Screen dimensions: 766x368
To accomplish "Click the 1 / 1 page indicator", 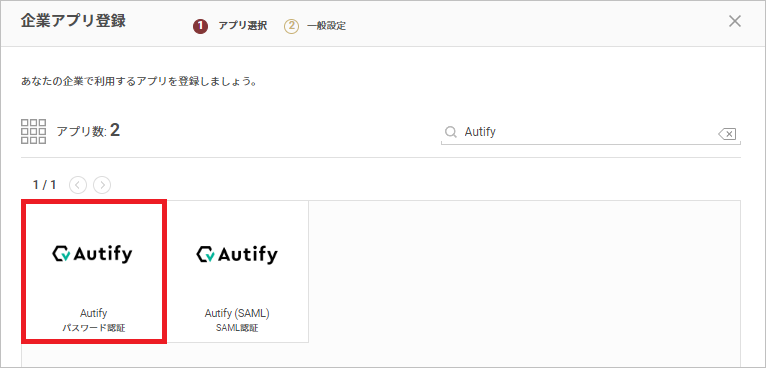I will click(x=44, y=185).
